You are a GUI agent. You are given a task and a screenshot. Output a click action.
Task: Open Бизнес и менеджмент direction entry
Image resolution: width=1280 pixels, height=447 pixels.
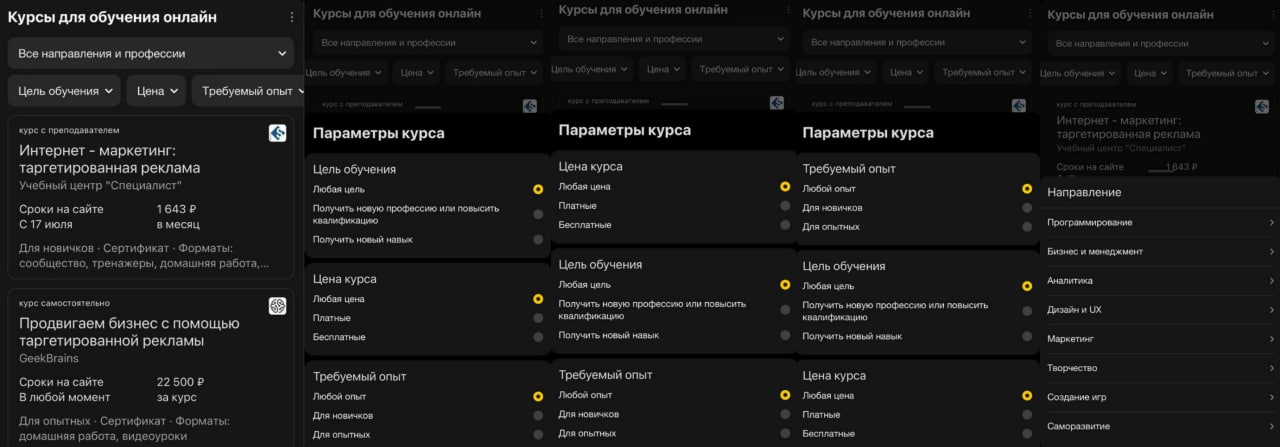coord(1095,252)
